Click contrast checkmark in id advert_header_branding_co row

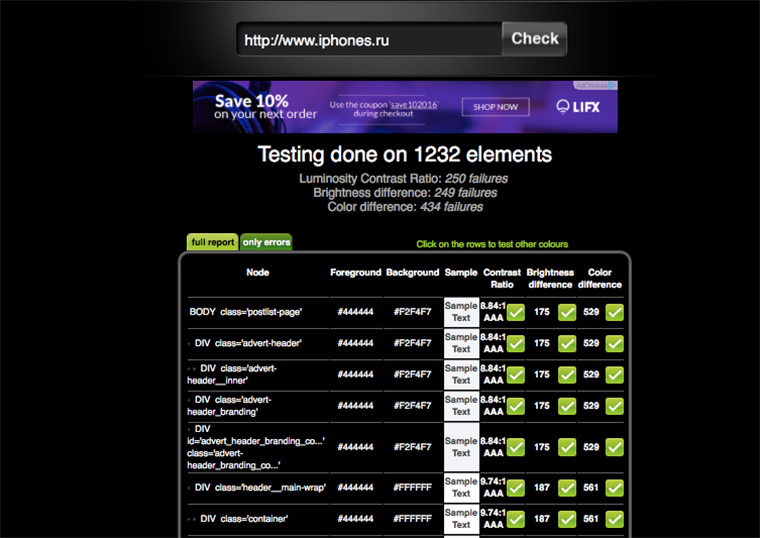[x=516, y=447]
